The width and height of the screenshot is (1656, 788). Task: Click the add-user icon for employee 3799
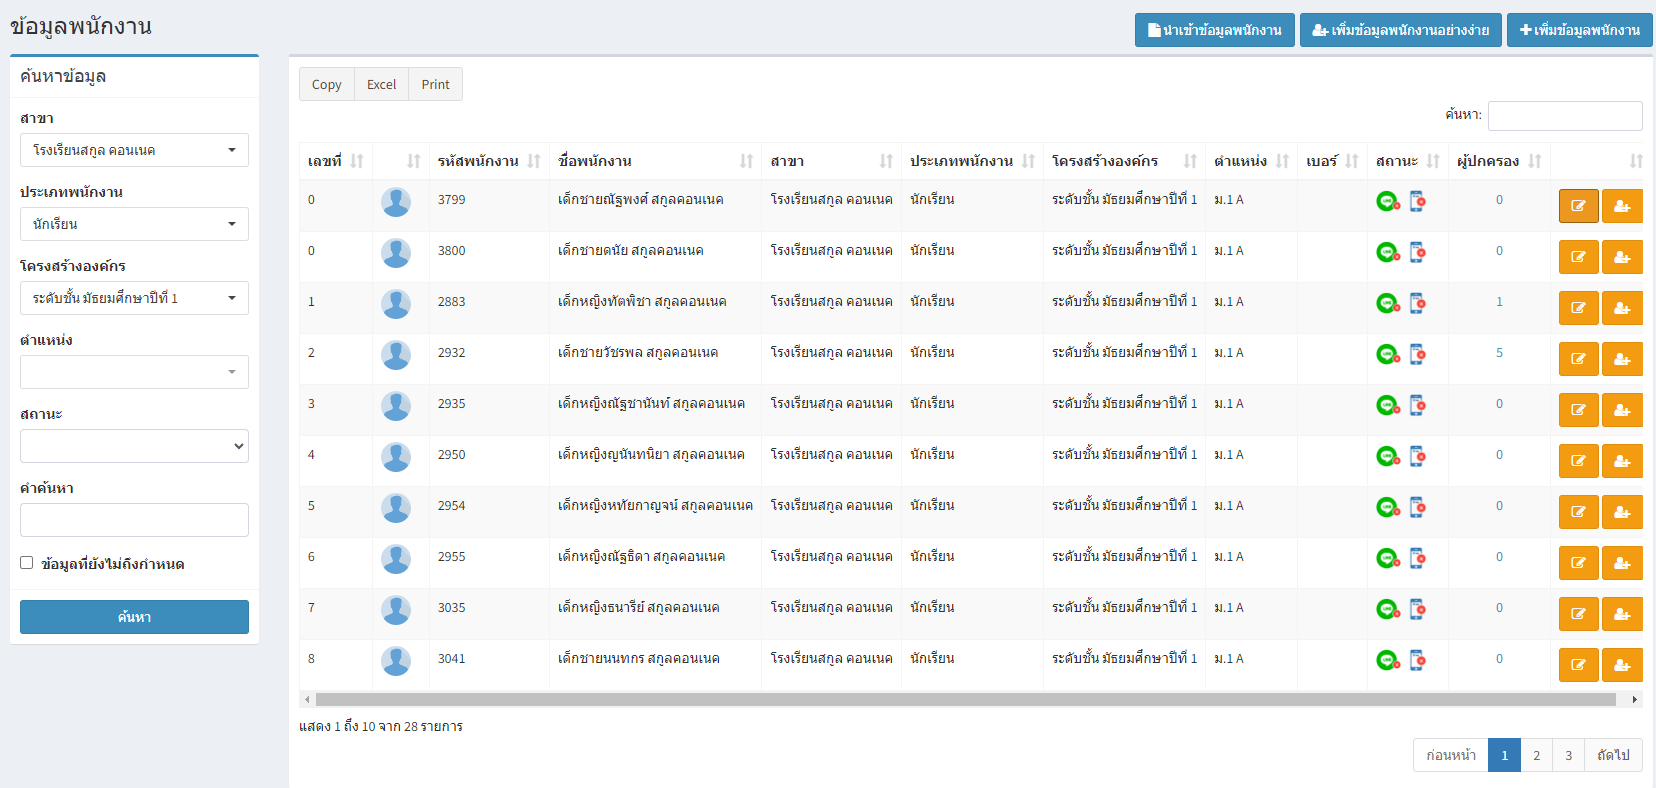[1622, 206]
